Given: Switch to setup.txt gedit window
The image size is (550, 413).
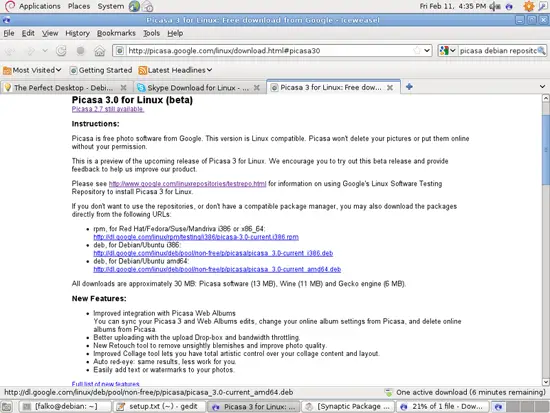Looking at the screenshot, I should tap(159, 406).
